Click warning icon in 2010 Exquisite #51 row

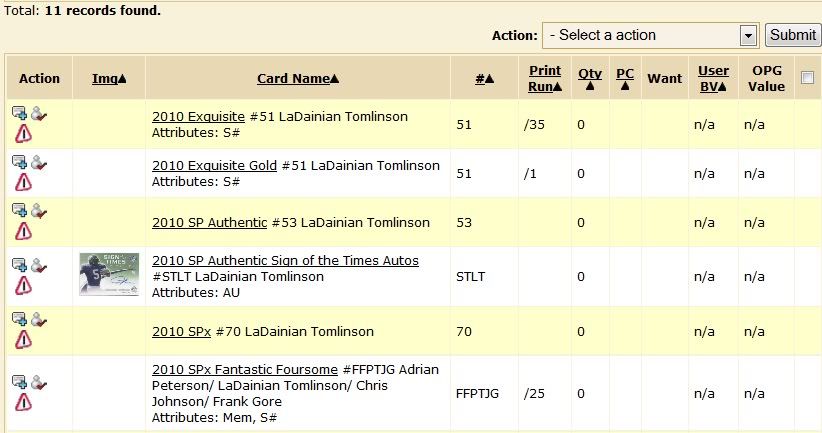point(23,133)
